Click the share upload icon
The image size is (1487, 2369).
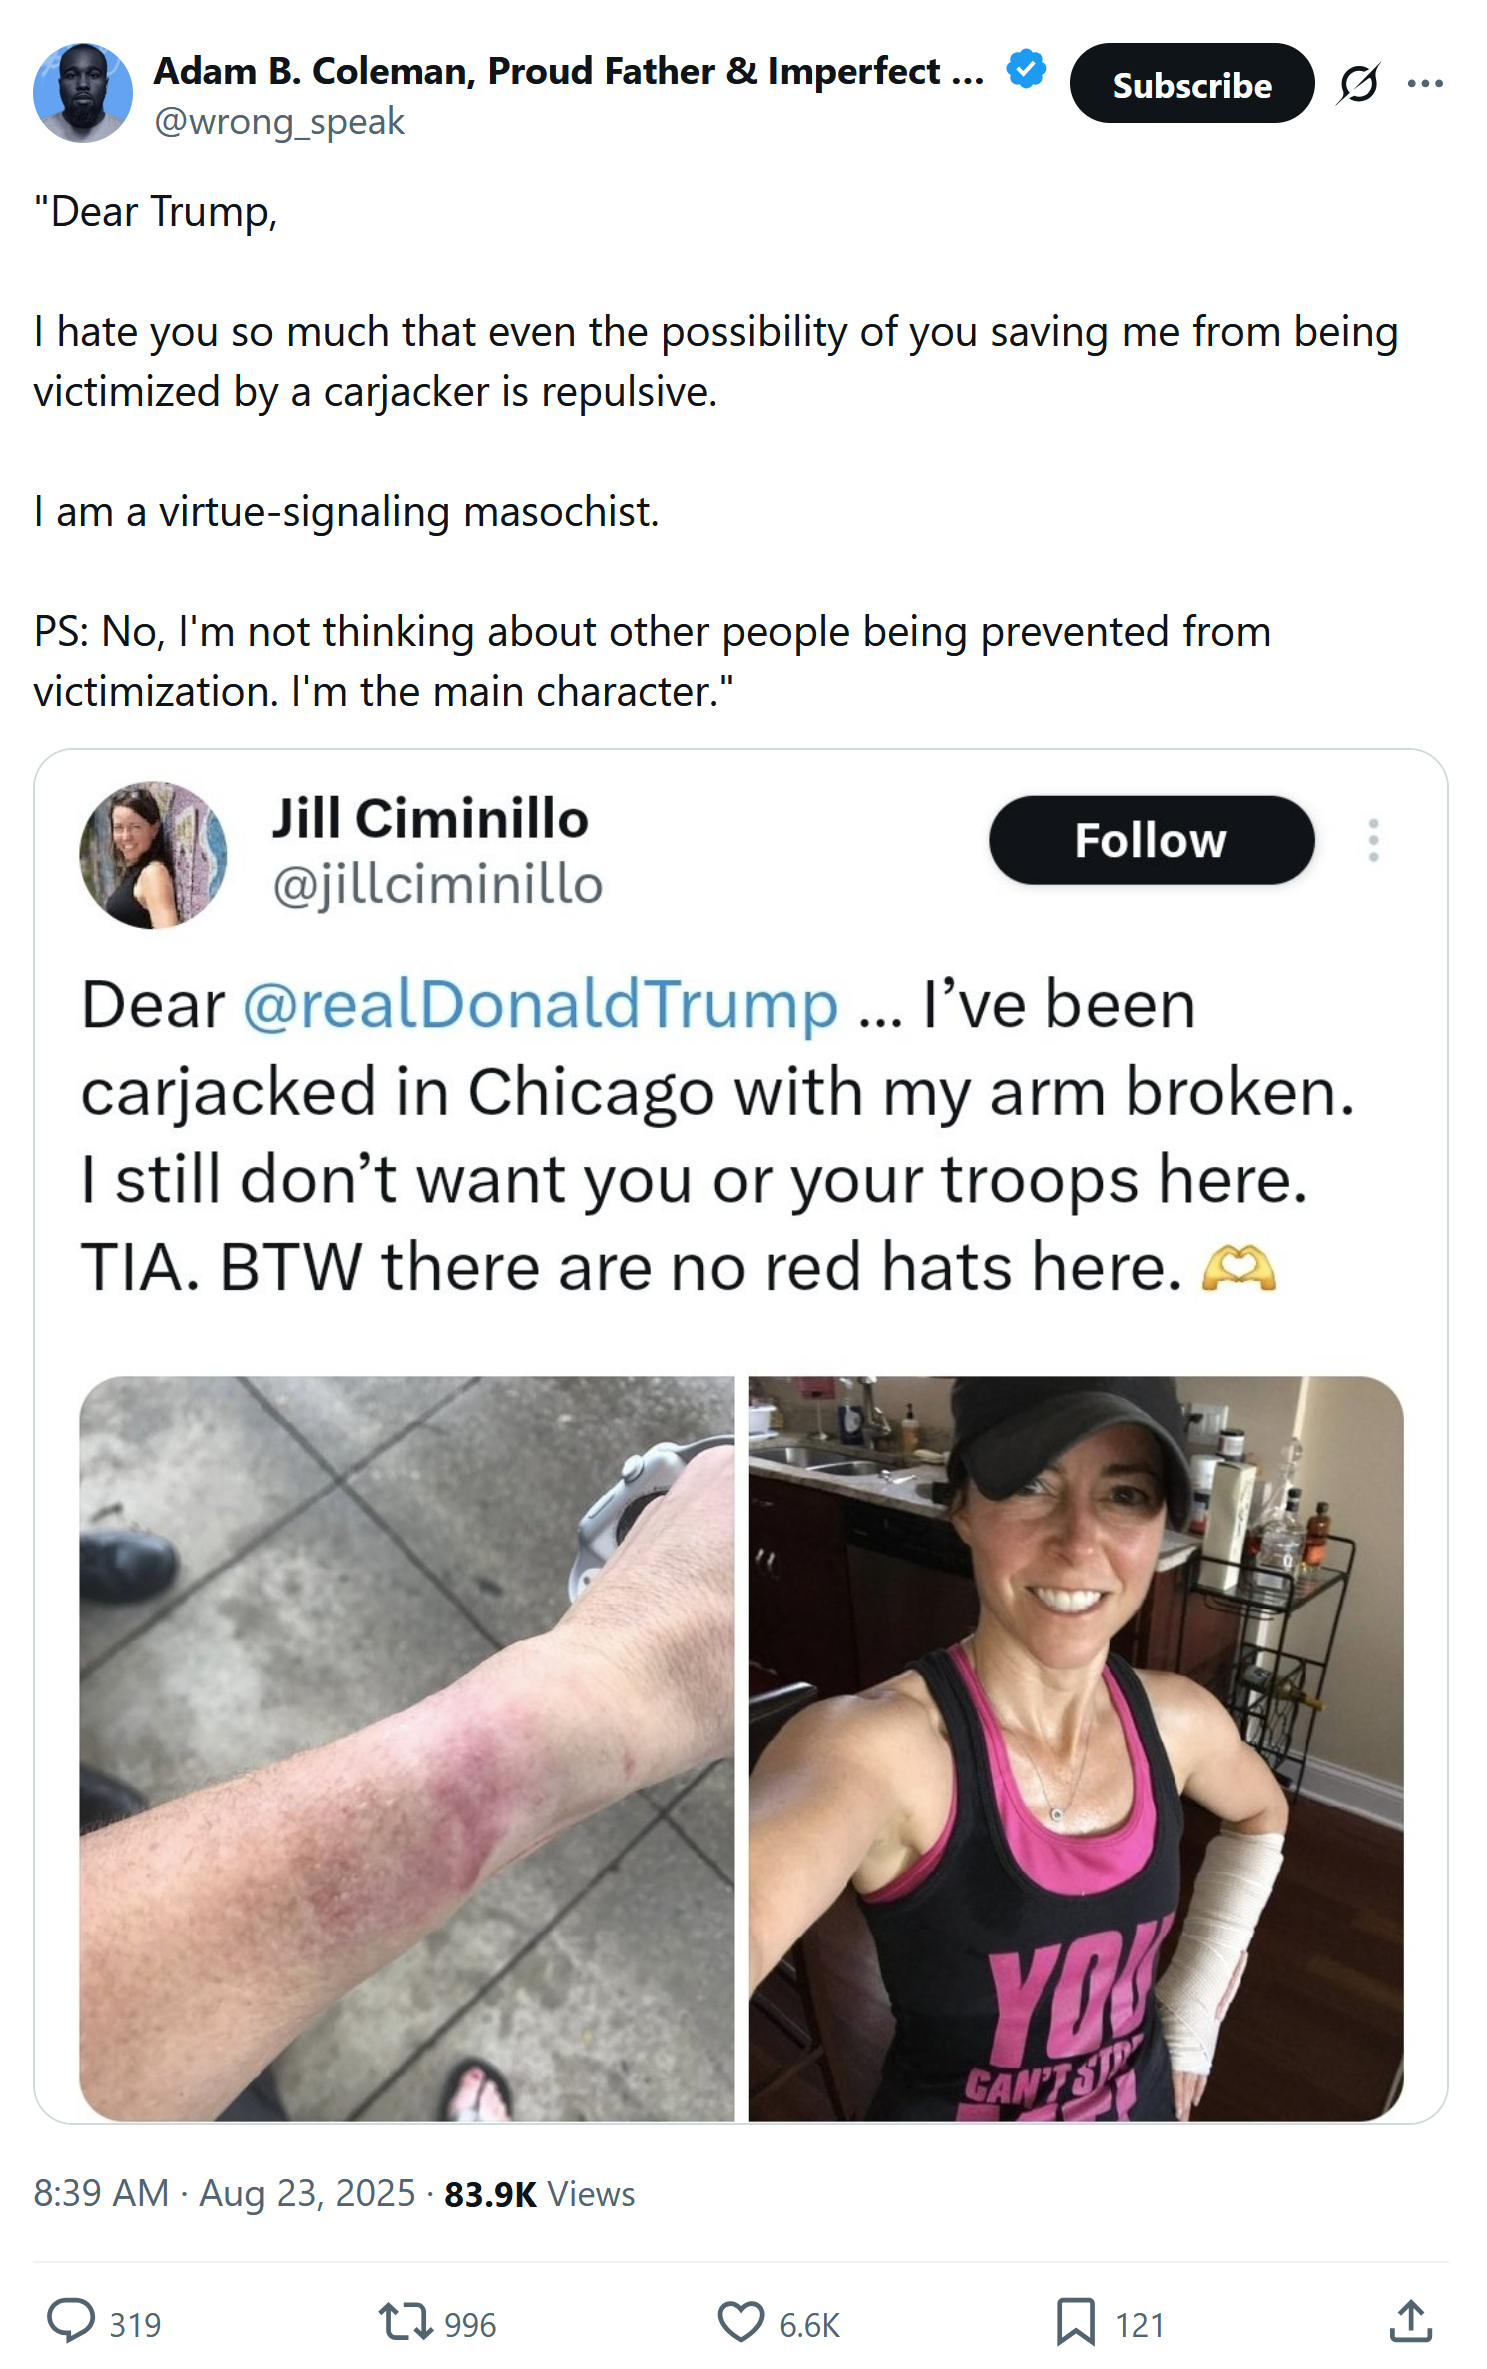1410,2321
